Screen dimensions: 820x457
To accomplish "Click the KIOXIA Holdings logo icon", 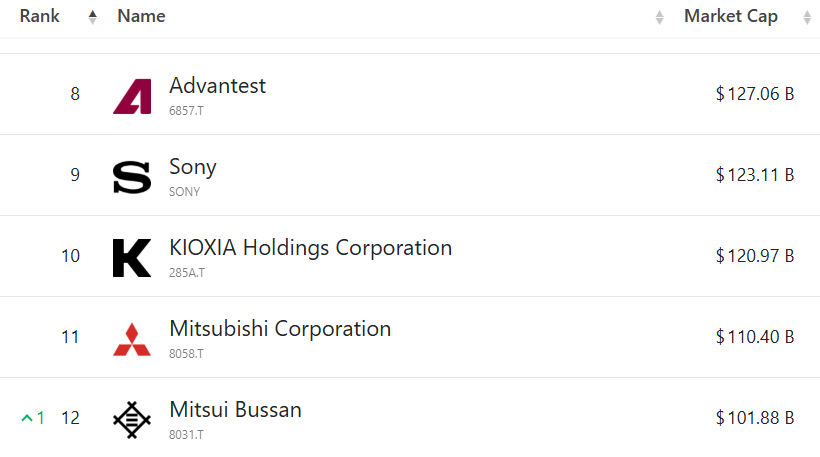I will pyautogui.click(x=132, y=258).
